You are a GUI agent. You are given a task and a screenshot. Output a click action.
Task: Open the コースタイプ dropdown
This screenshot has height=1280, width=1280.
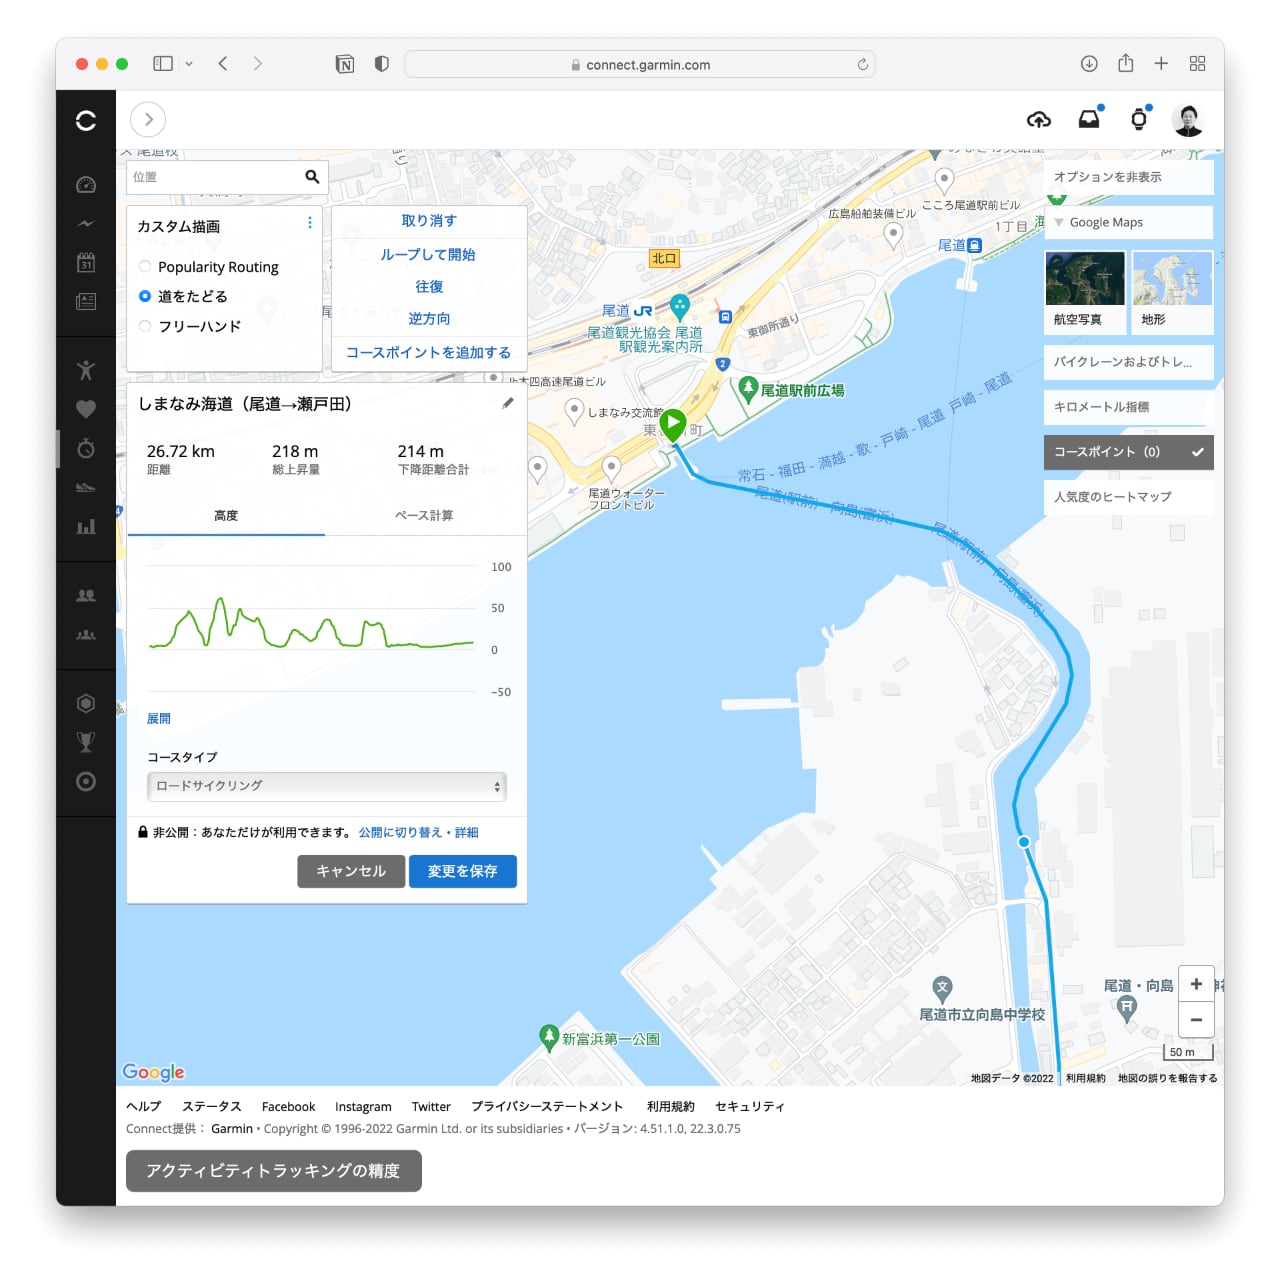[326, 786]
